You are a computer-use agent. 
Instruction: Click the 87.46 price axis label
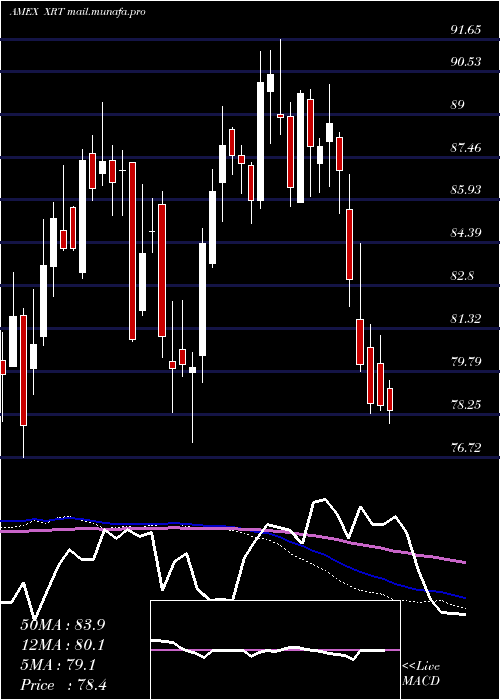pos(466,147)
